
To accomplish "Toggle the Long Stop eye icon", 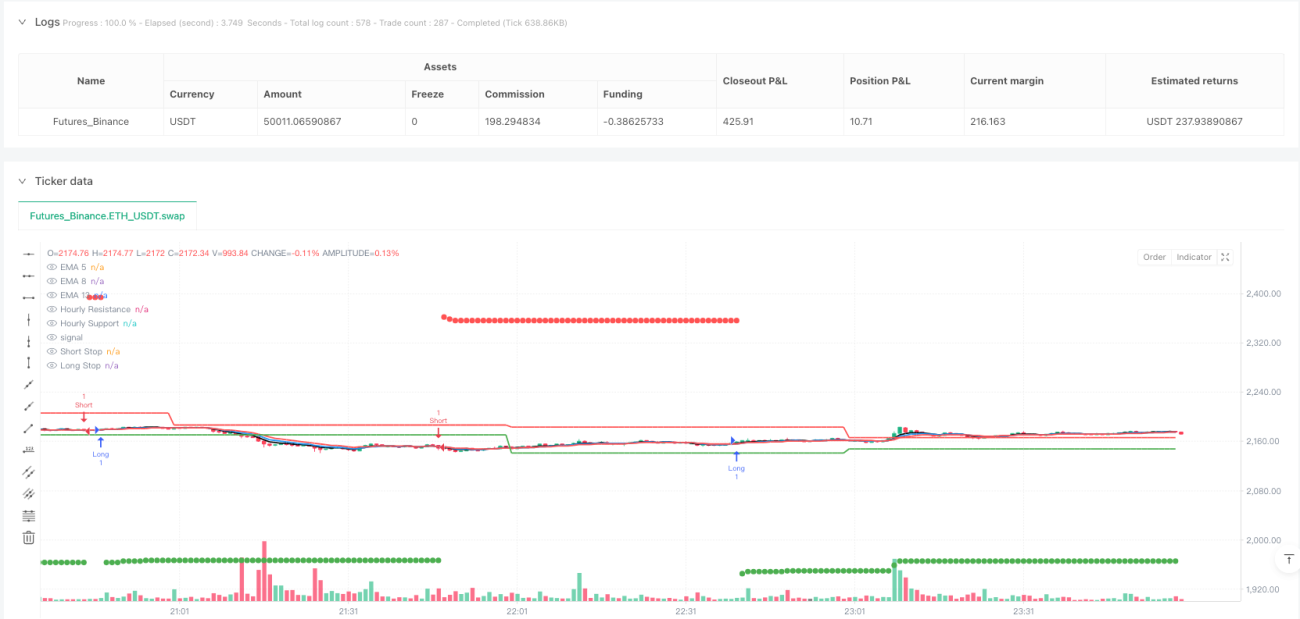I will (x=52, y=365).
